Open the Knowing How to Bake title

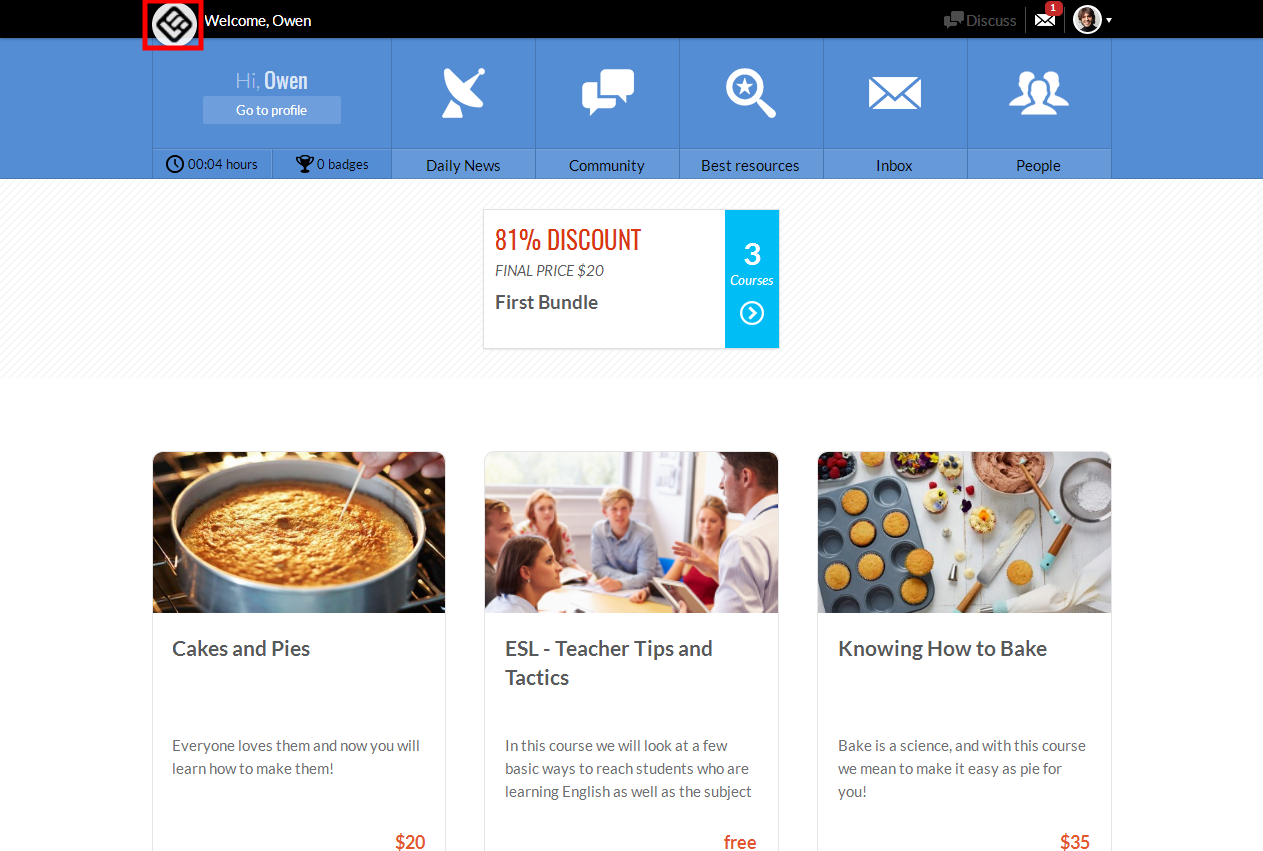tap(942, 648)
